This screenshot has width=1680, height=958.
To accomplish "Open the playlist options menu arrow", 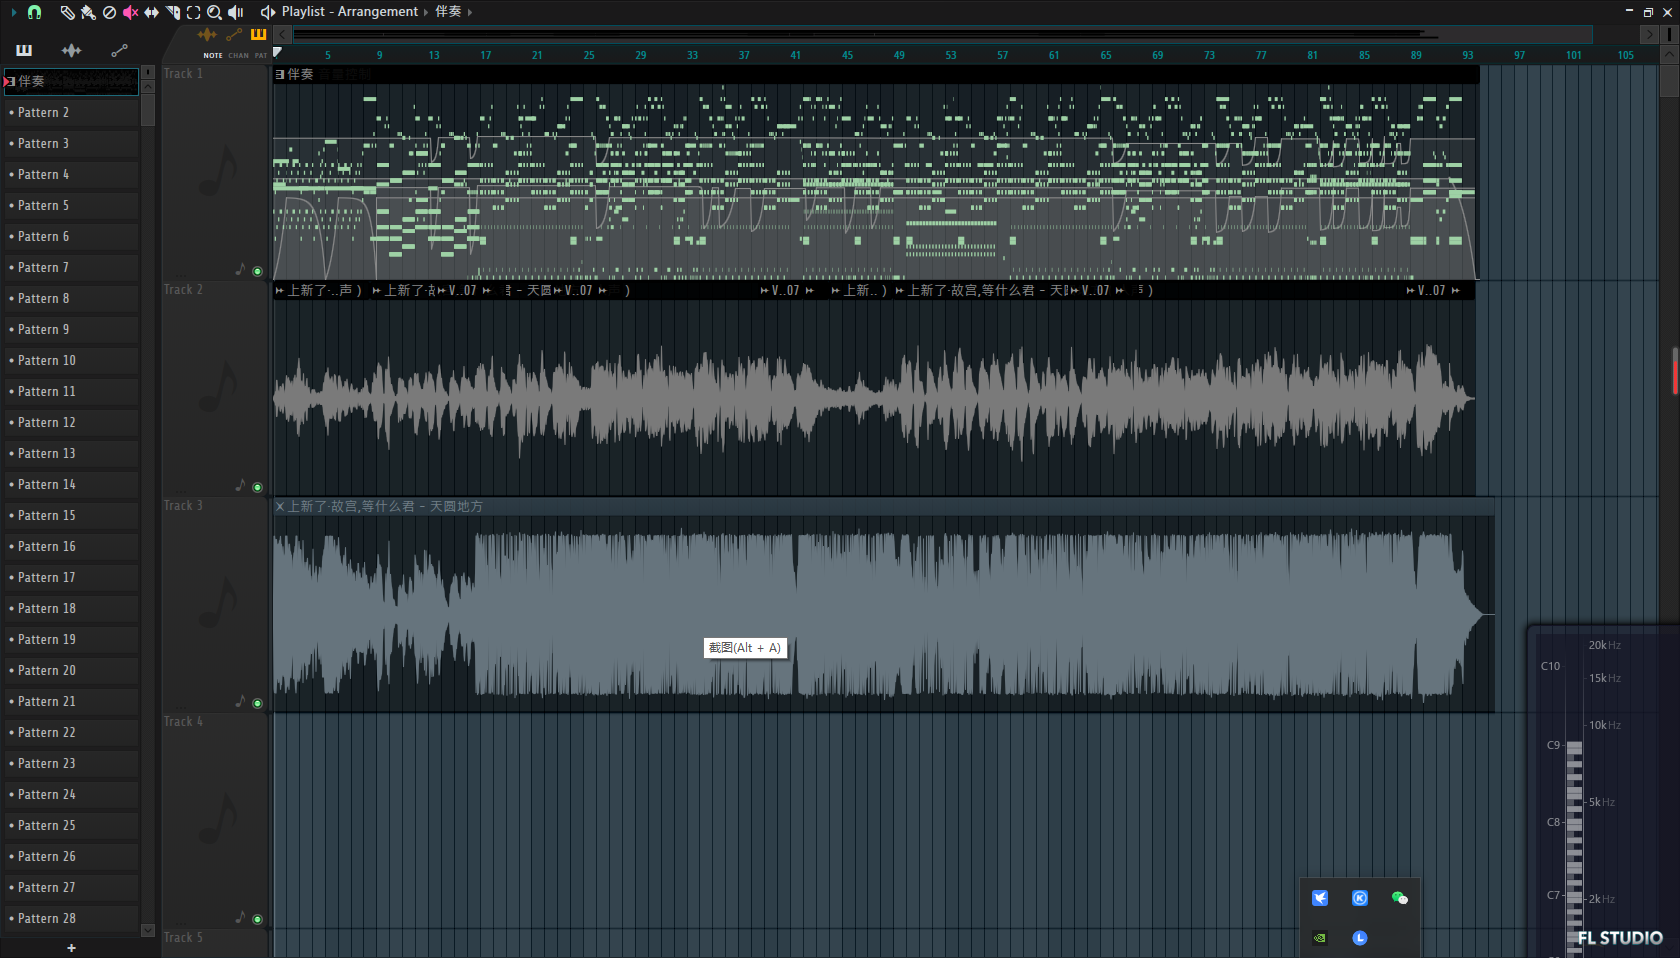I will click(13, 12).
